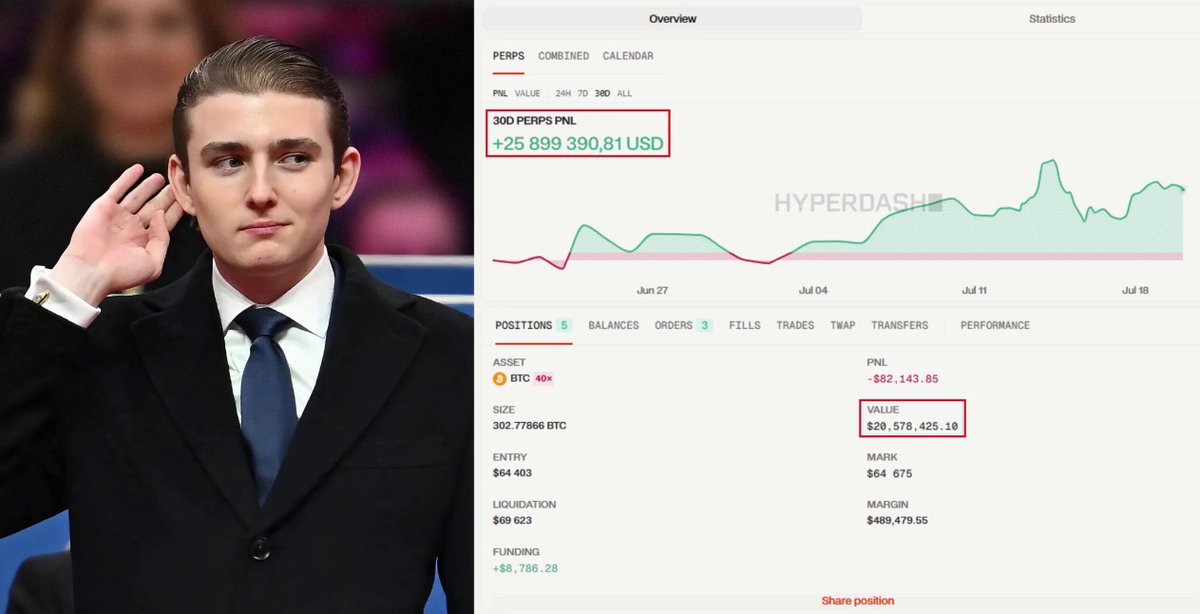Screen dimensions: 1200x614
Task: Select the PNL chart mode
Action: (x=500, y=93)
